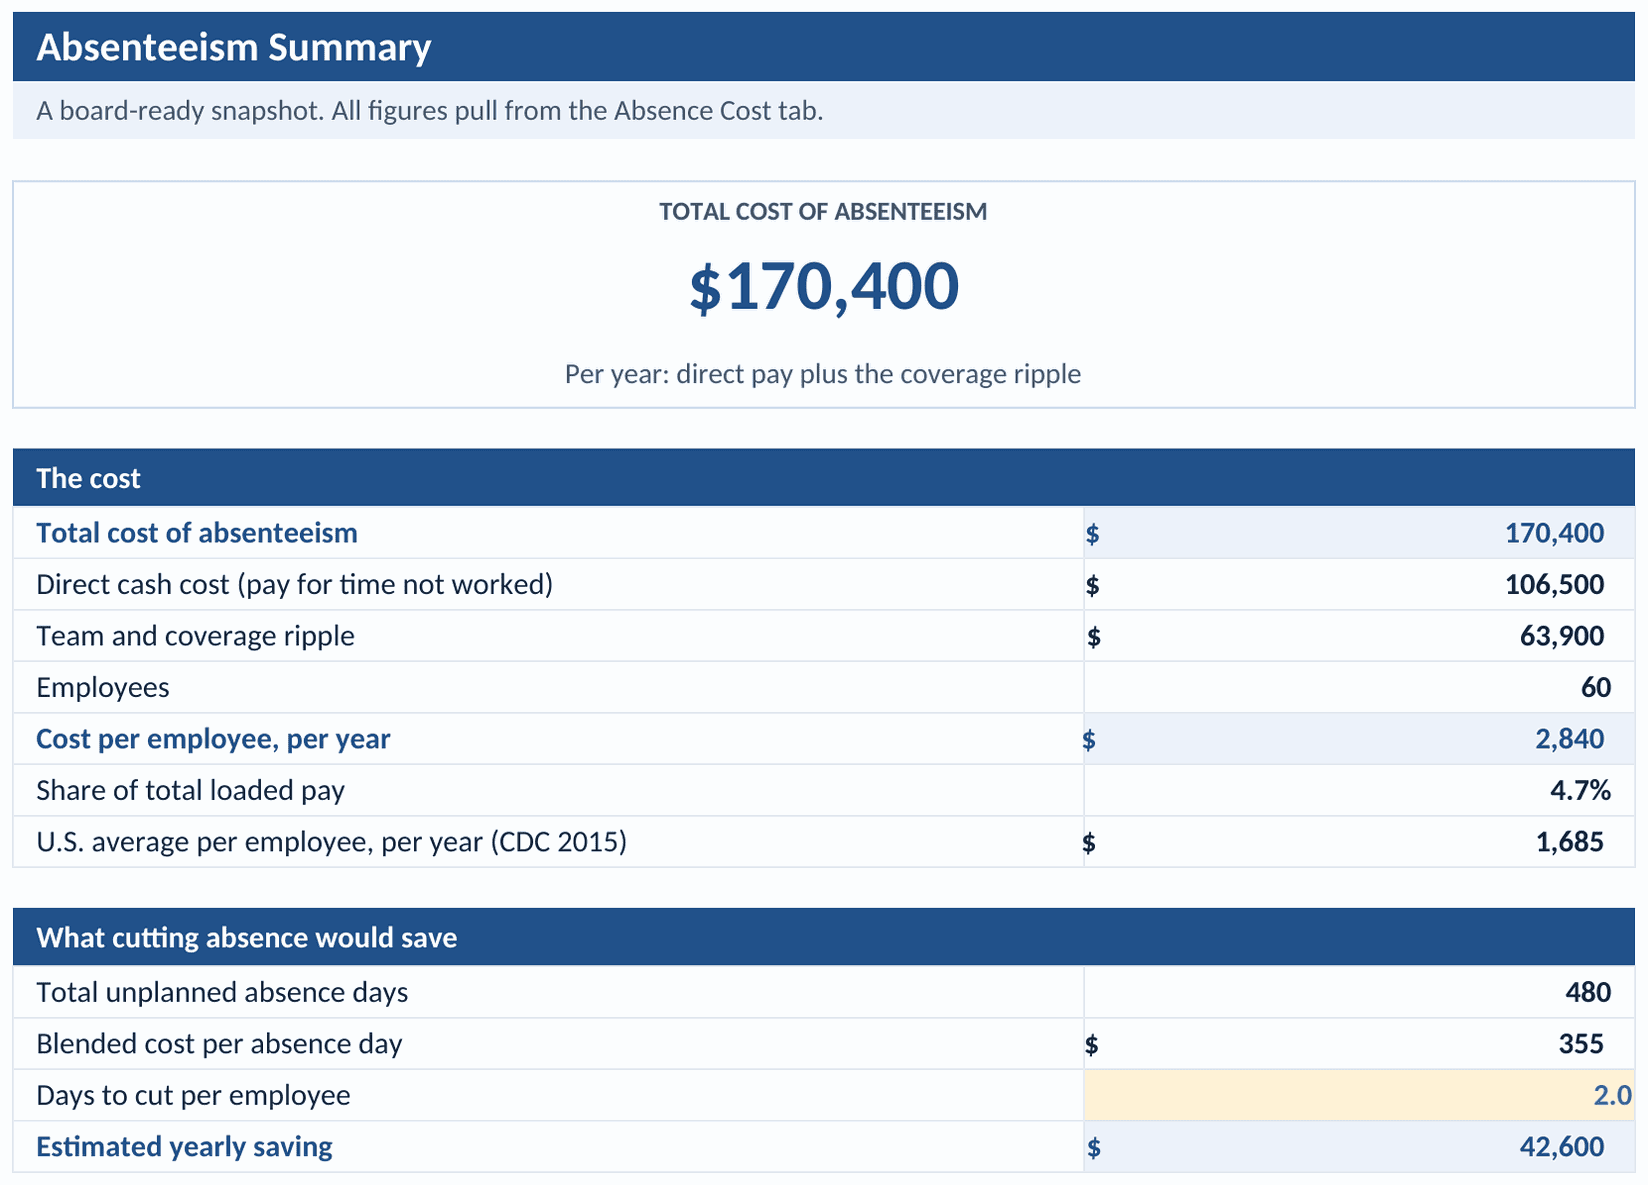Click the dollar sign beside 106,500
This screenshot has width=1648, height=1185.
1093,585
